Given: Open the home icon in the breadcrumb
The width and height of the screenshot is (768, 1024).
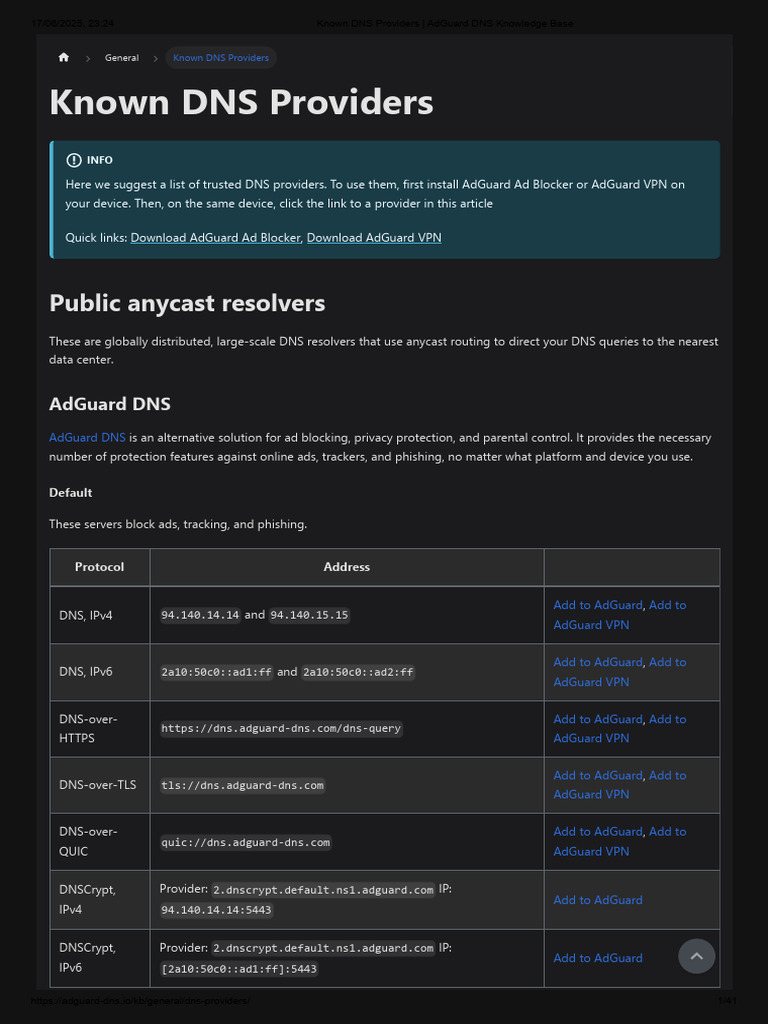Looking at the screenshot, I should tap(63, 57).
